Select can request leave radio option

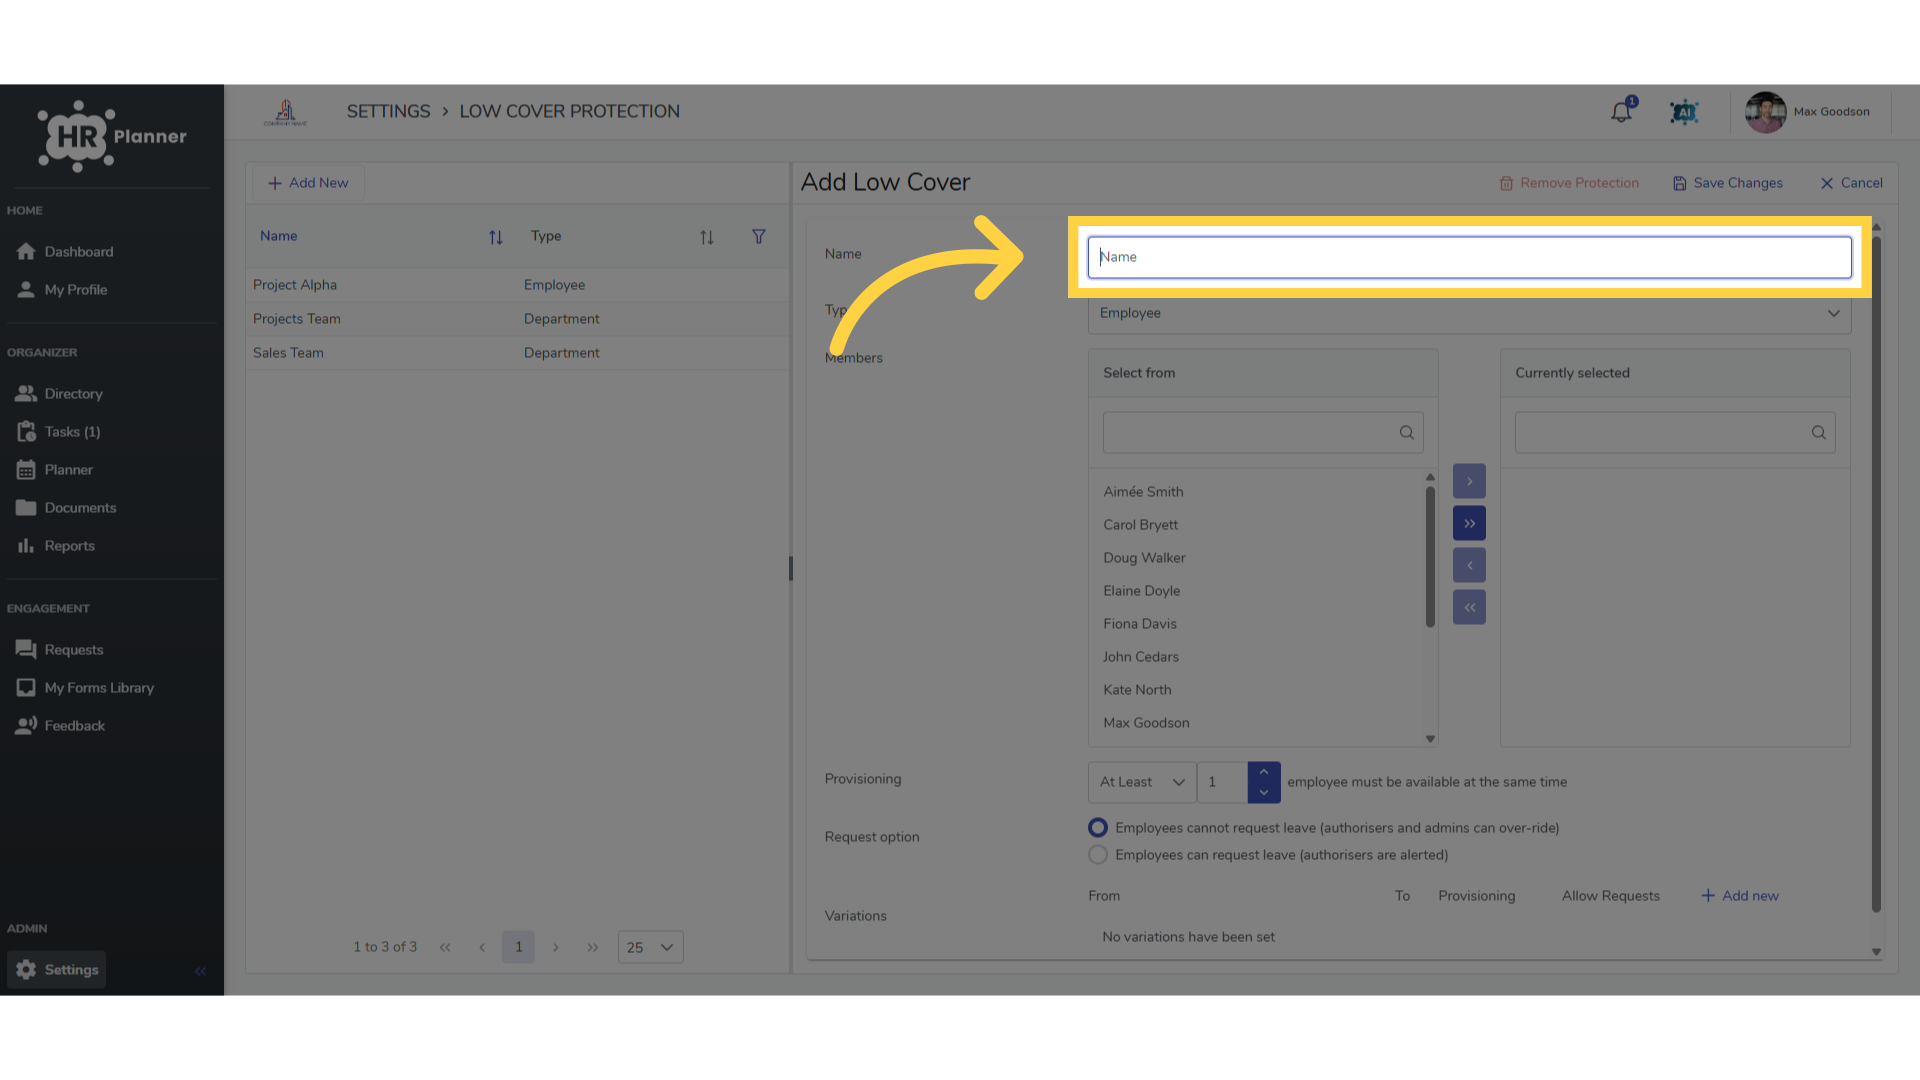point(1098,855)
